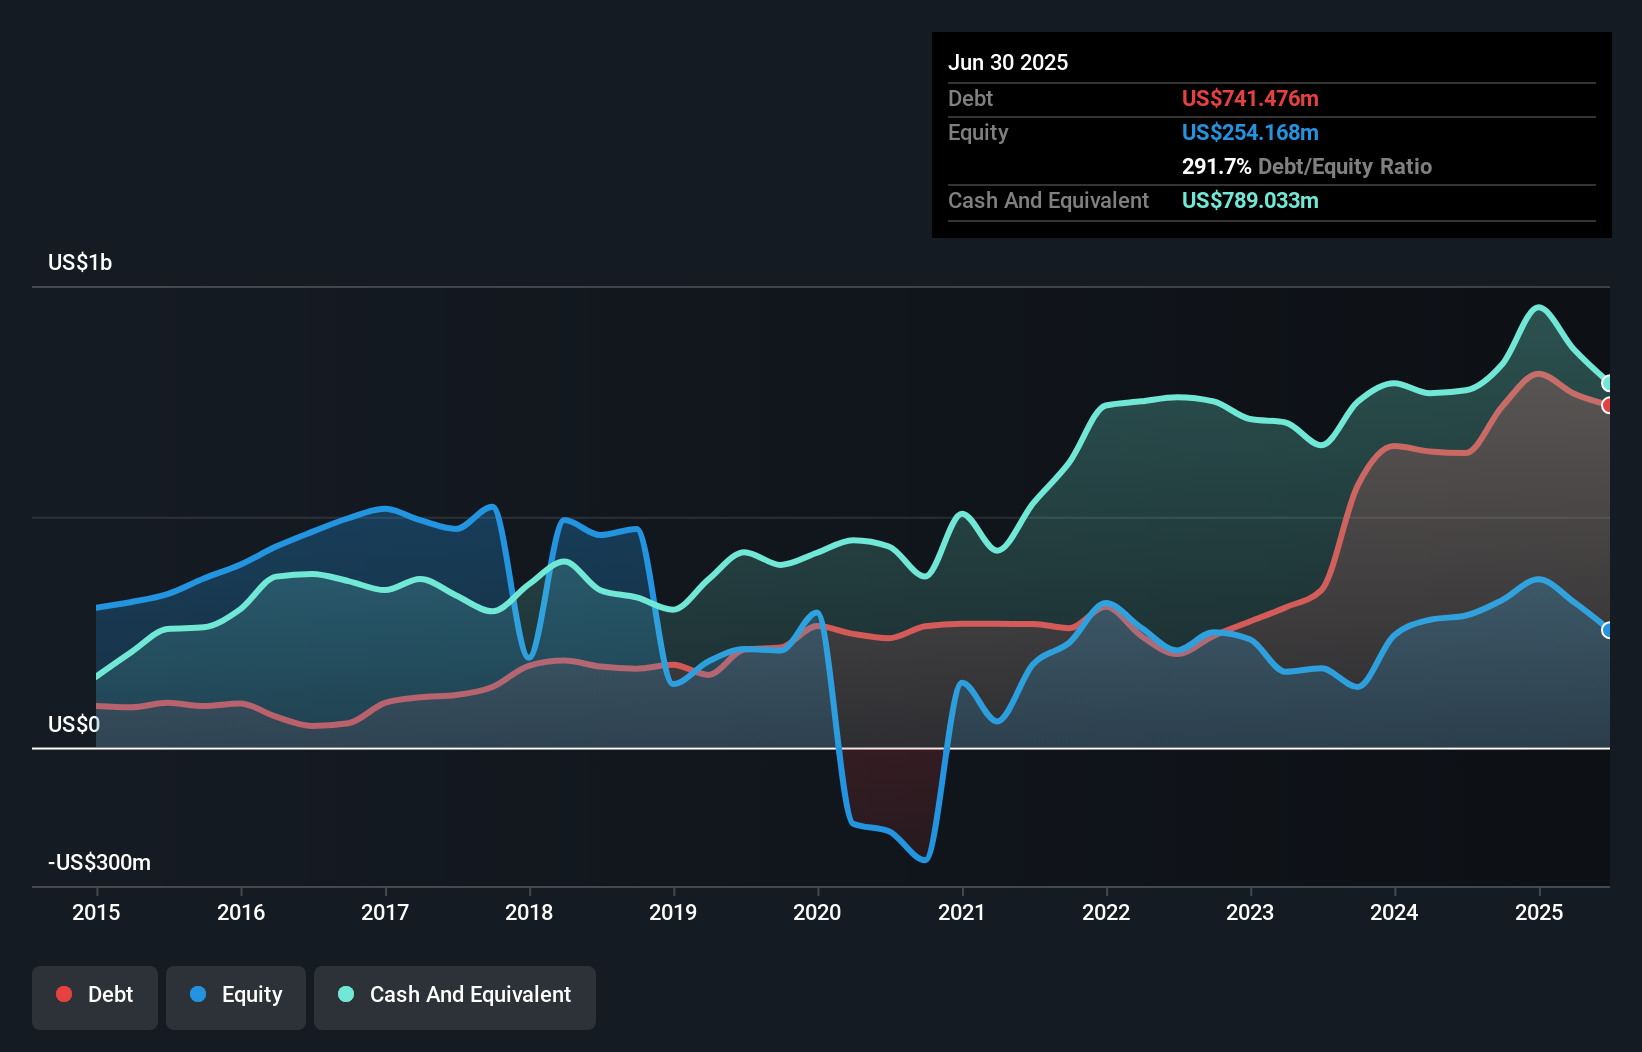Image resolution: width=1642 pixels, height=1052 pixels.
Task: Click the Jun 30 2025 tooltip date
Action: 1008,62
